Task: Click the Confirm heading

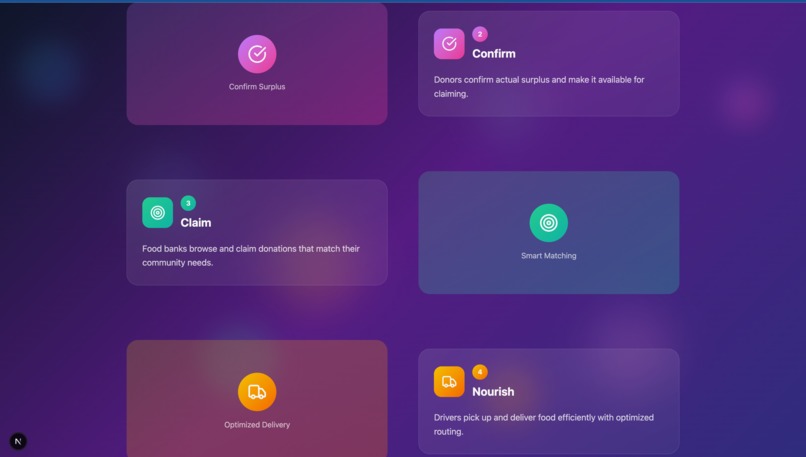Action: point(493,53)
